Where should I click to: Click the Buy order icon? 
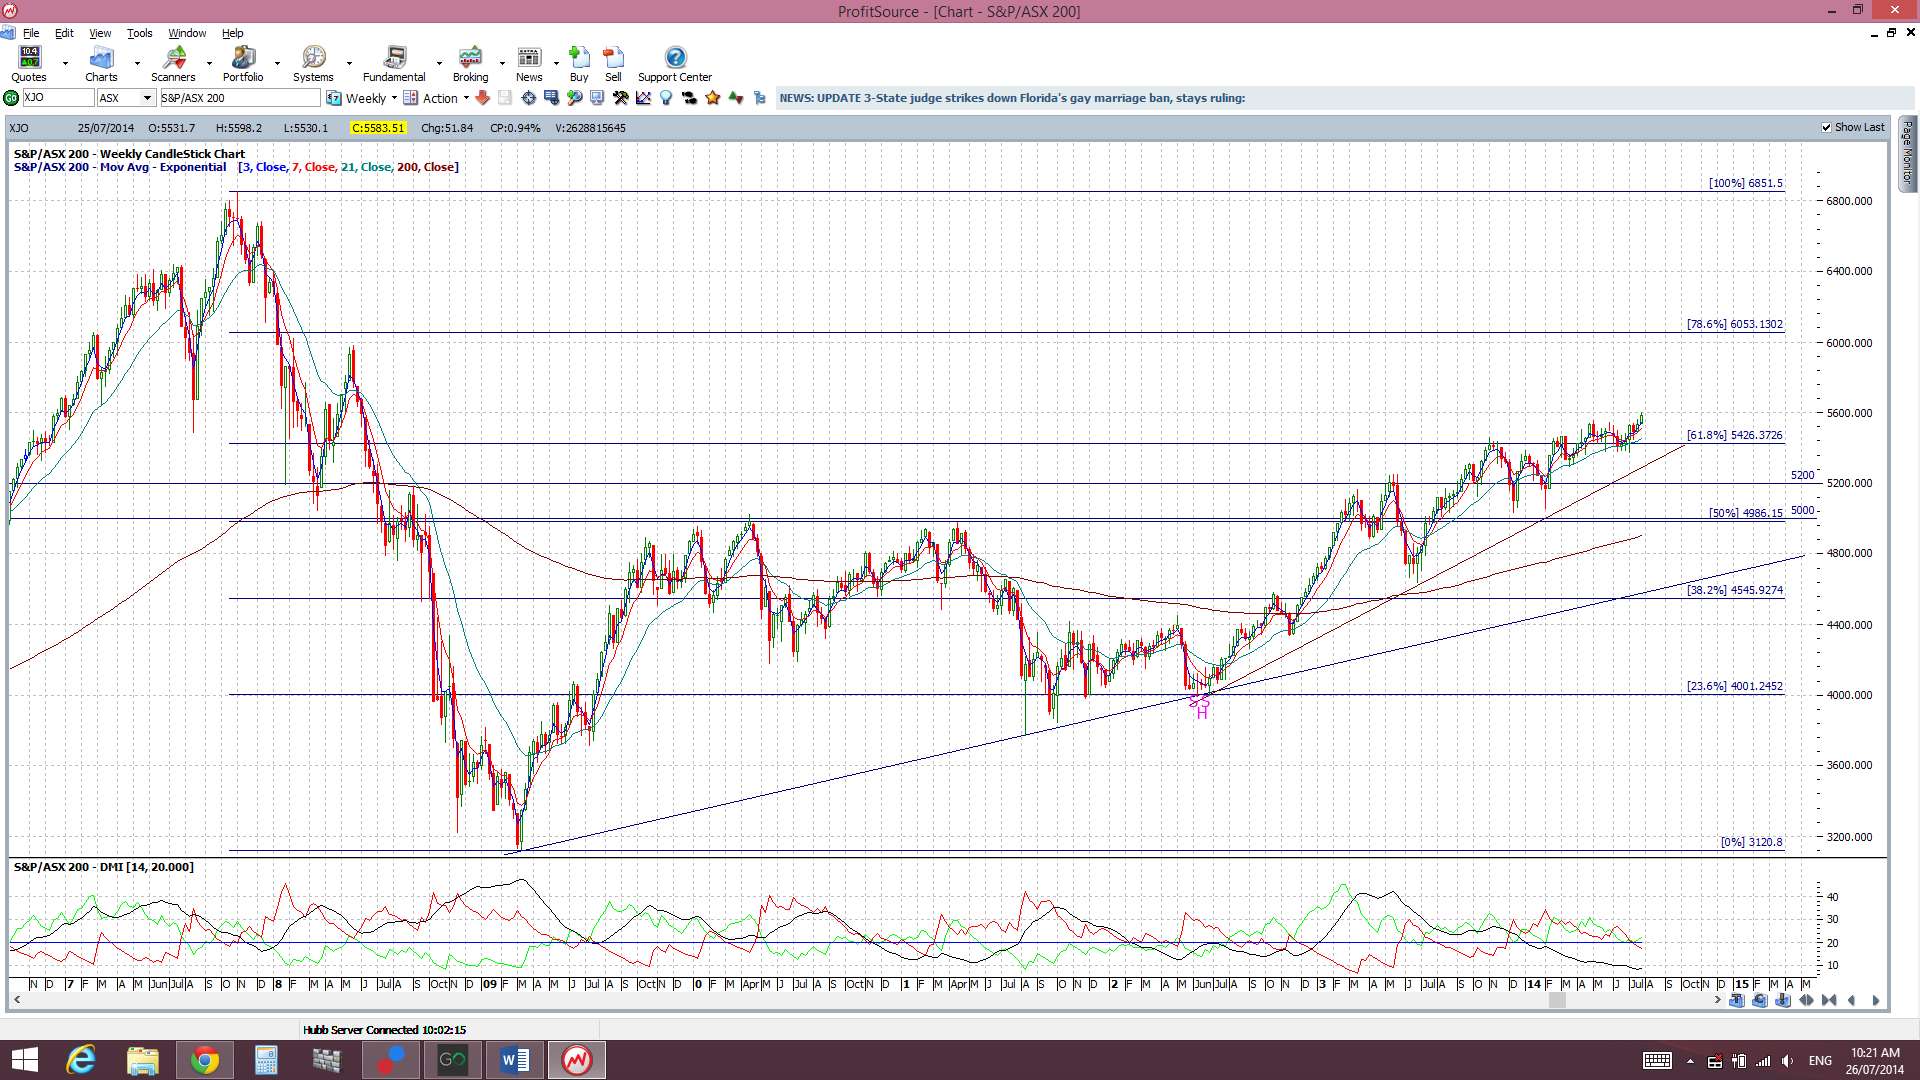pyautogui.click(x=579, y=64)
